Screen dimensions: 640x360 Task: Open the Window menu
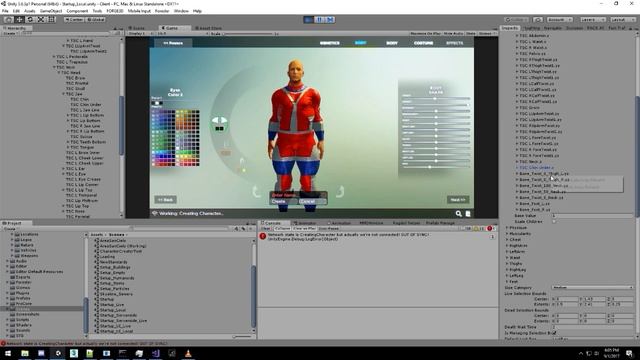coord(181,11)
